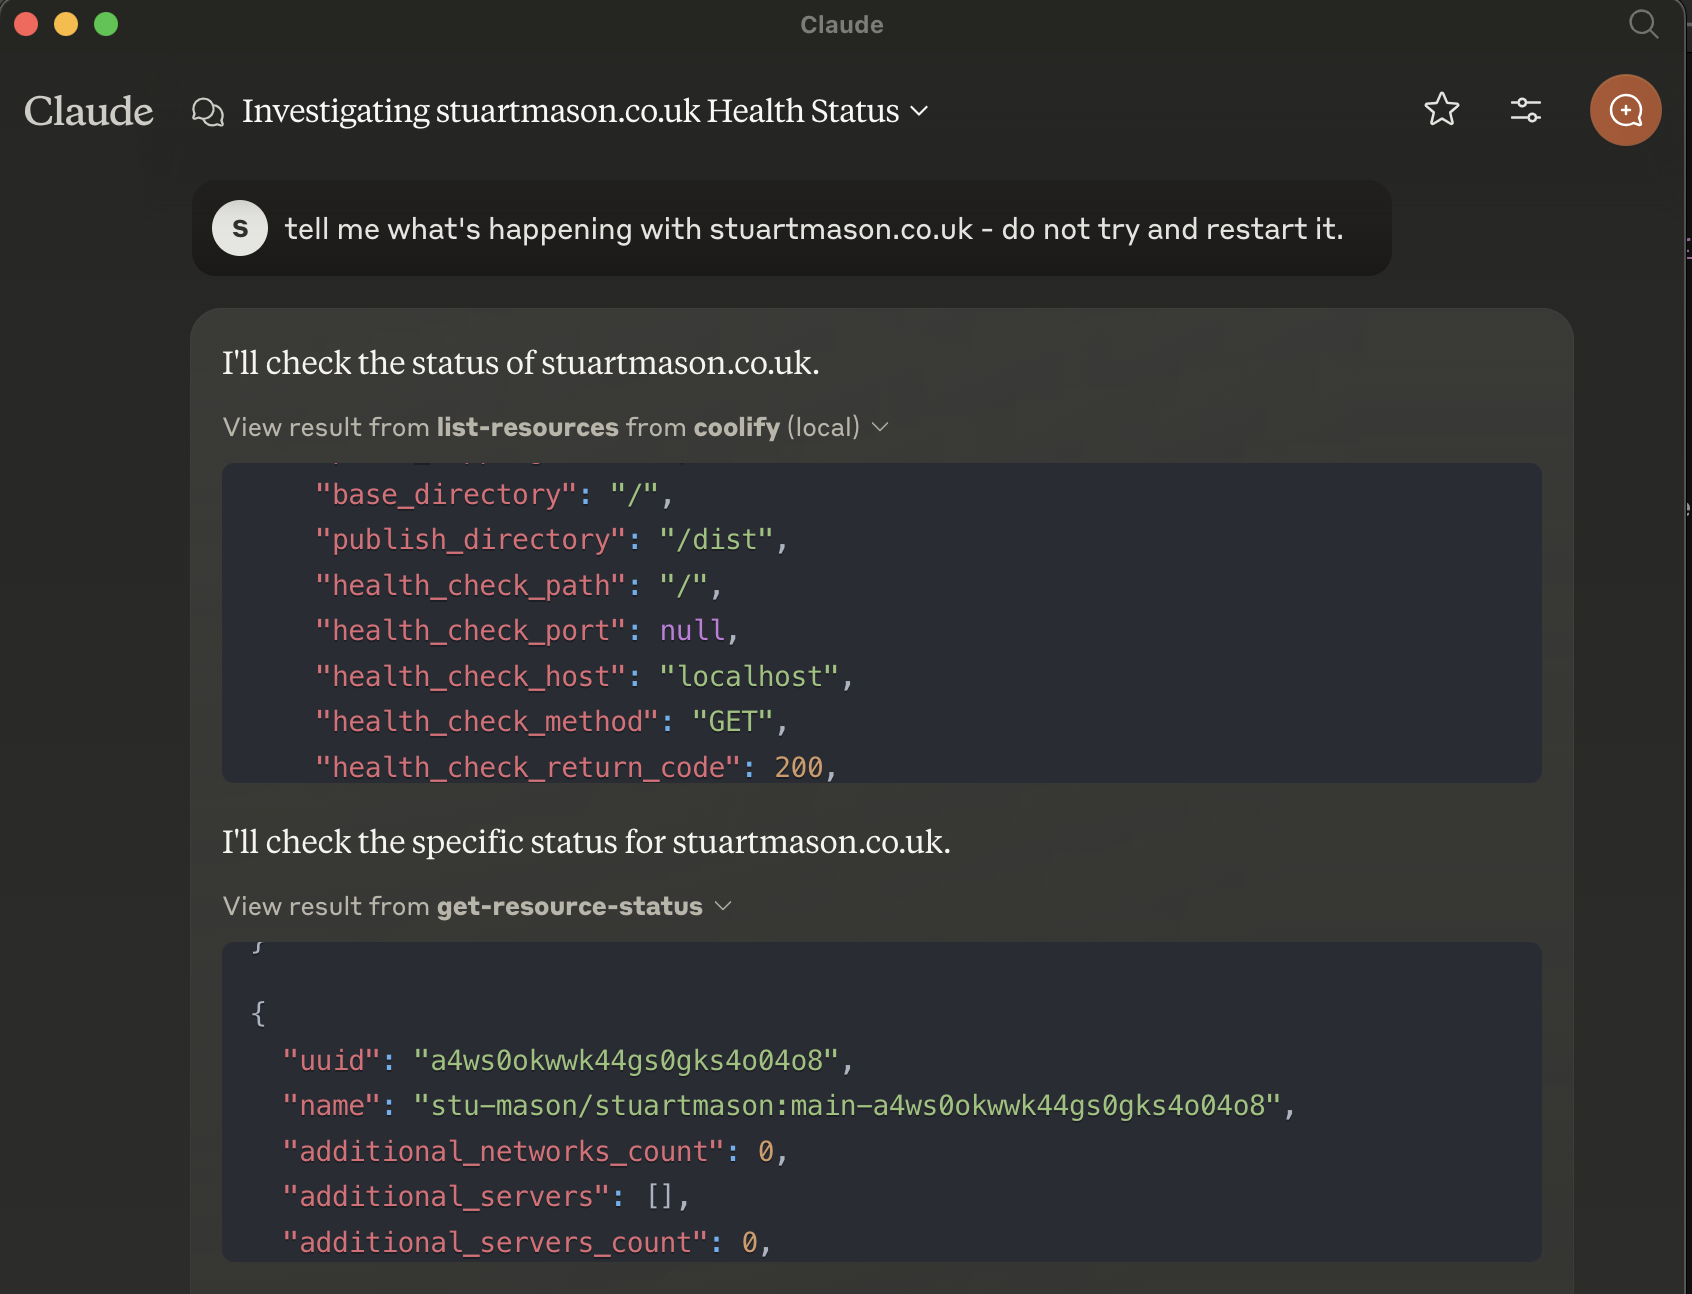Click the 'View result from list-resources' label
1692x1294 pixels.
tap(540, 427)
